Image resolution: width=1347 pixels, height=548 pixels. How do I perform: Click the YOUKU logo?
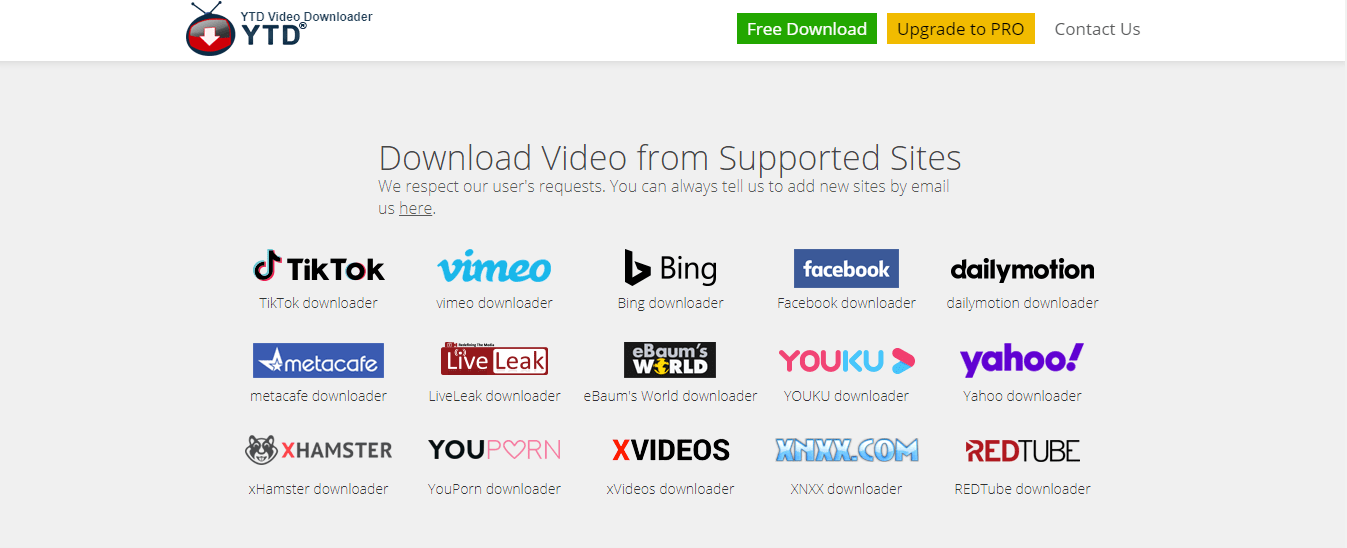coord(846,361)
